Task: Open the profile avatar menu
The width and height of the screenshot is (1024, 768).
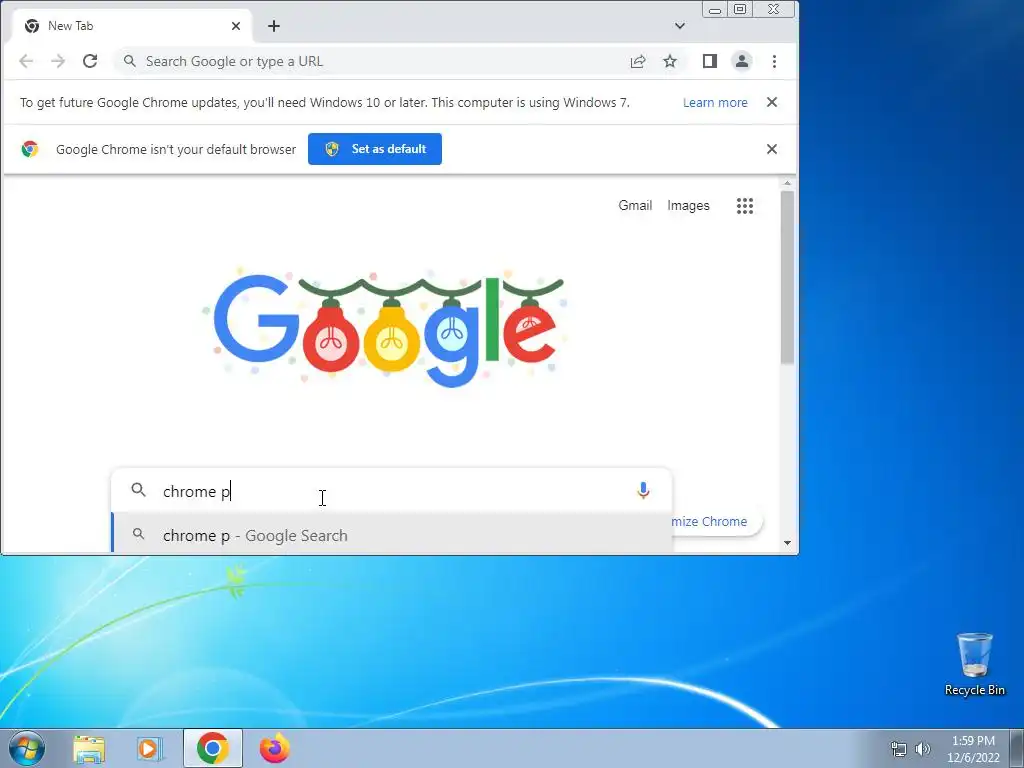Action: (742, 61)
